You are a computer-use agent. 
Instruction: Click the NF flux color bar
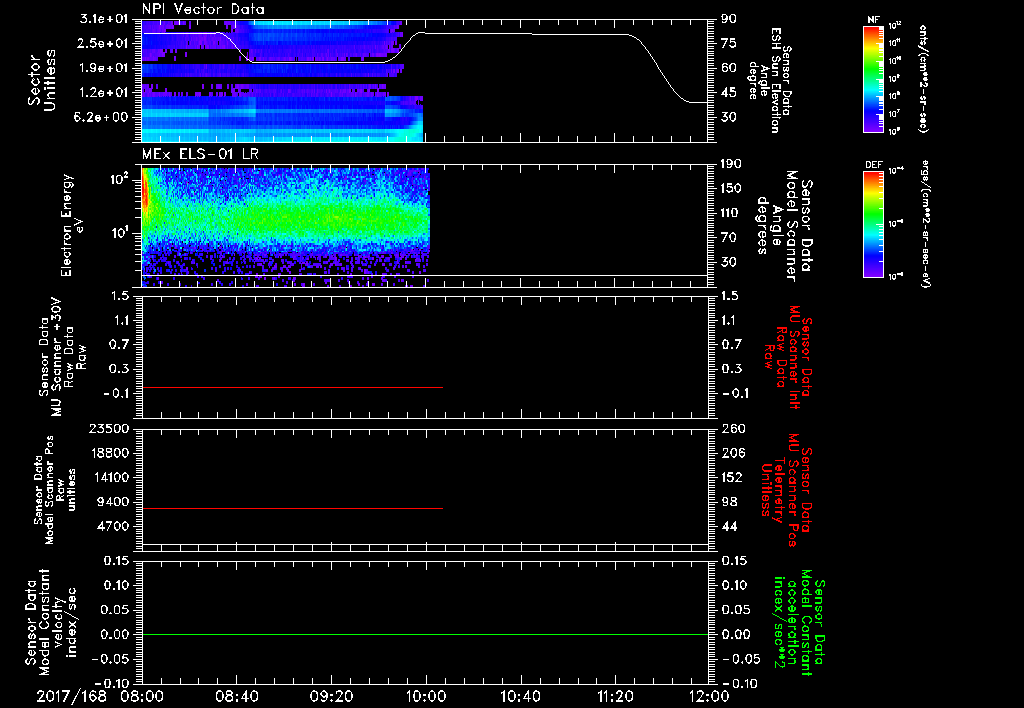tap(874, 78)
